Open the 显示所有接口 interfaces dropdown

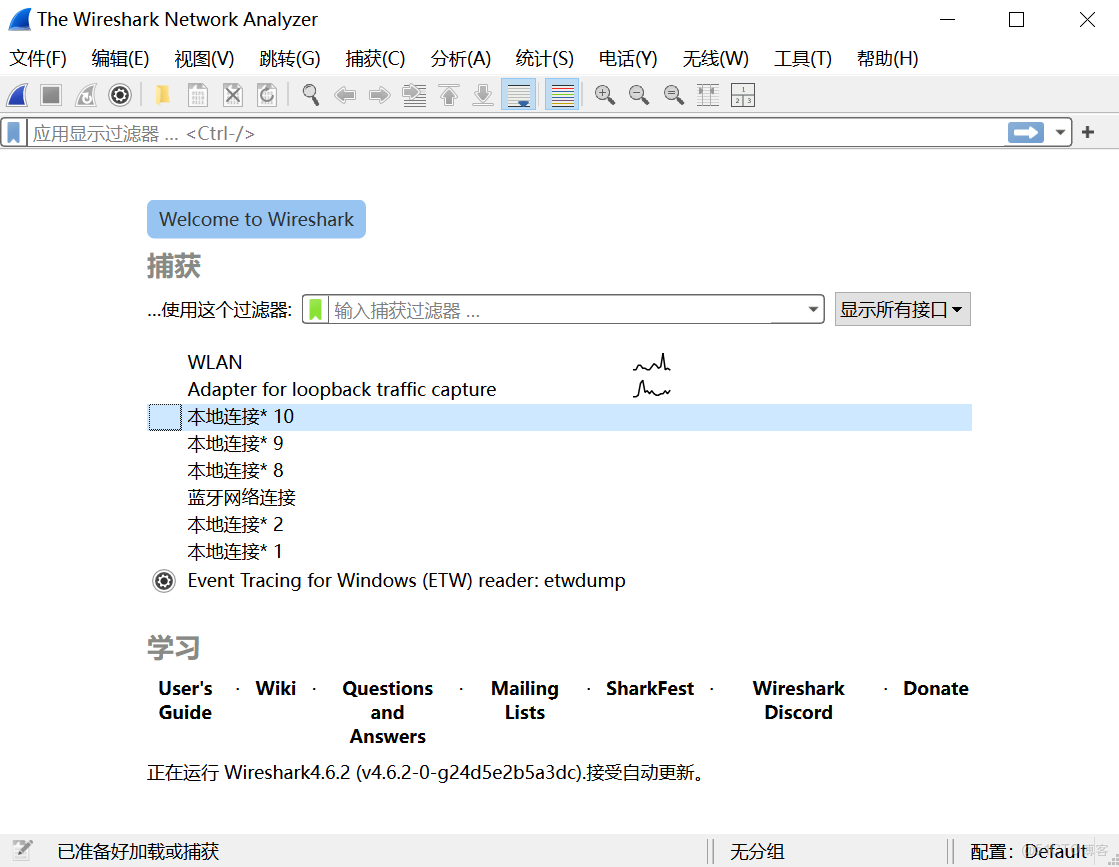point(901,309)
